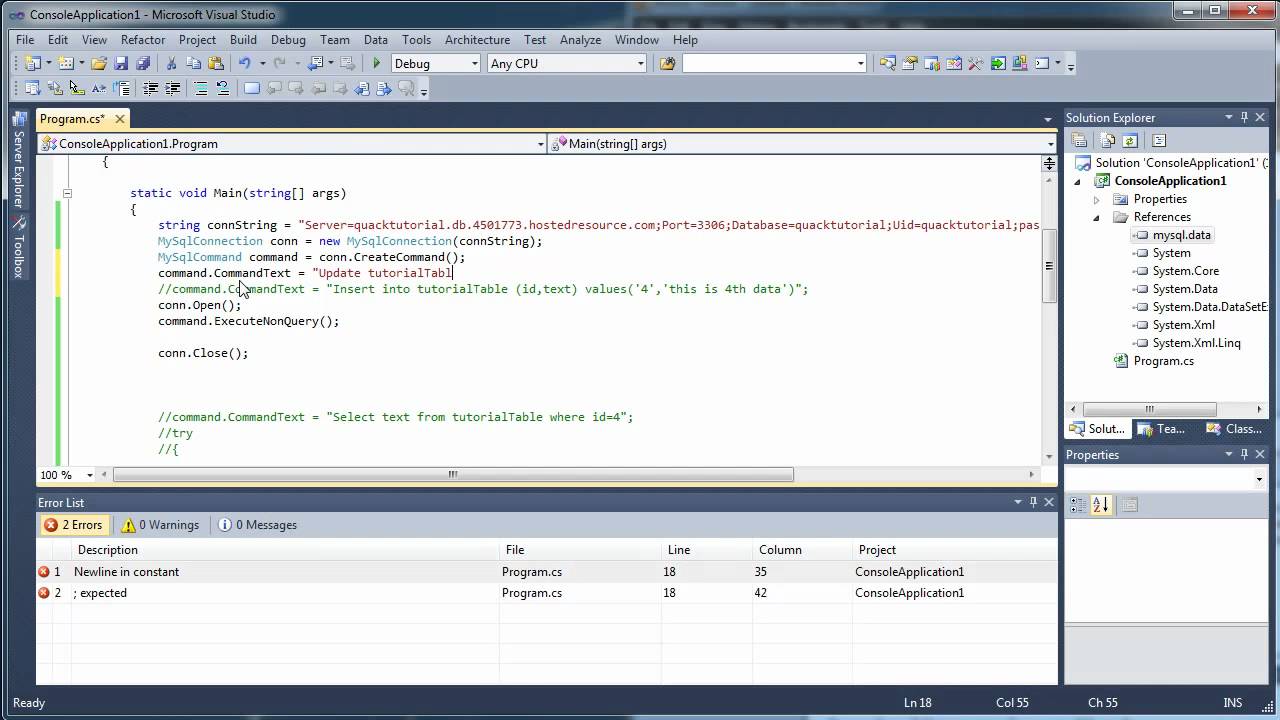The height and width of the screenshot is (720, 1280).
Task: Click View Code icon in Solution Explorer
Action: 1159,141
